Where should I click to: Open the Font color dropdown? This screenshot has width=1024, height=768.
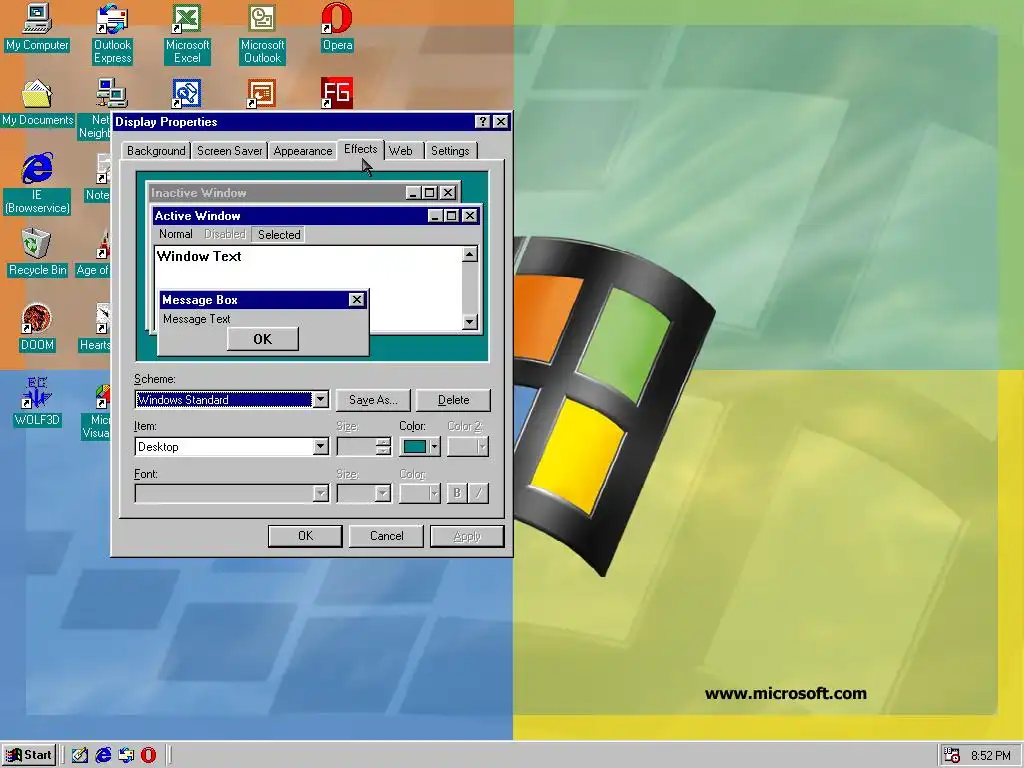point(420,493)
